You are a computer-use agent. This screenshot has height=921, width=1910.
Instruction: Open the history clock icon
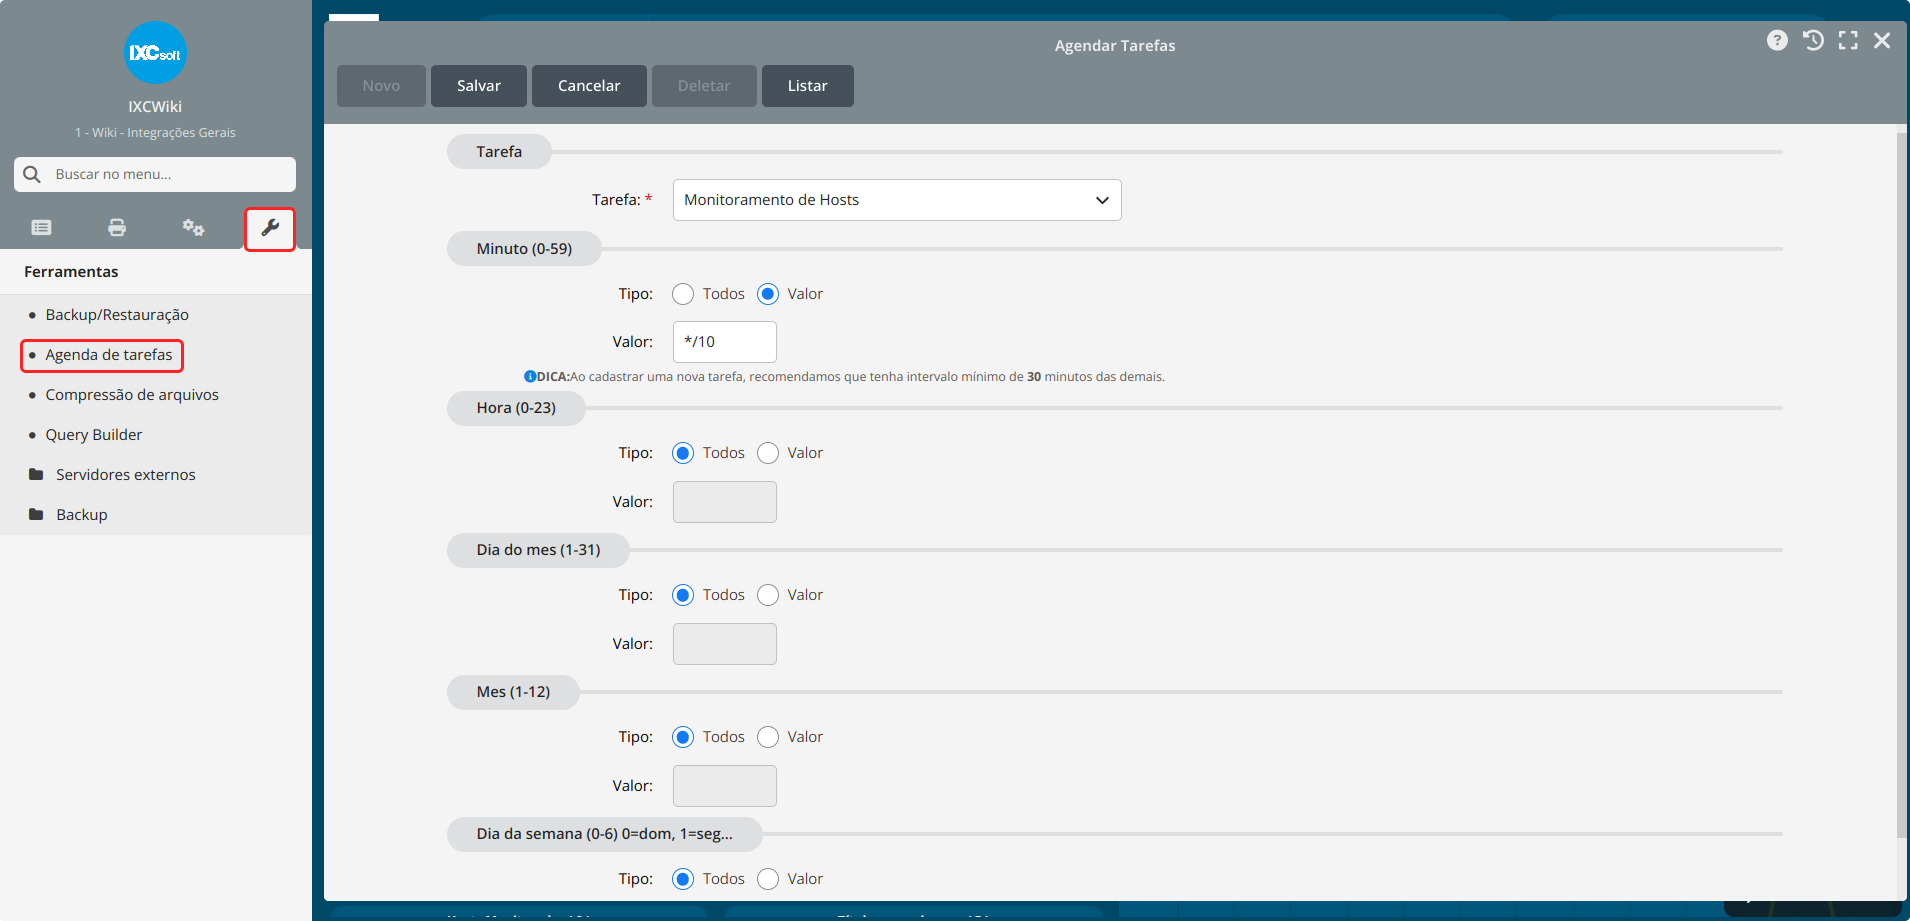[1813, 40]
